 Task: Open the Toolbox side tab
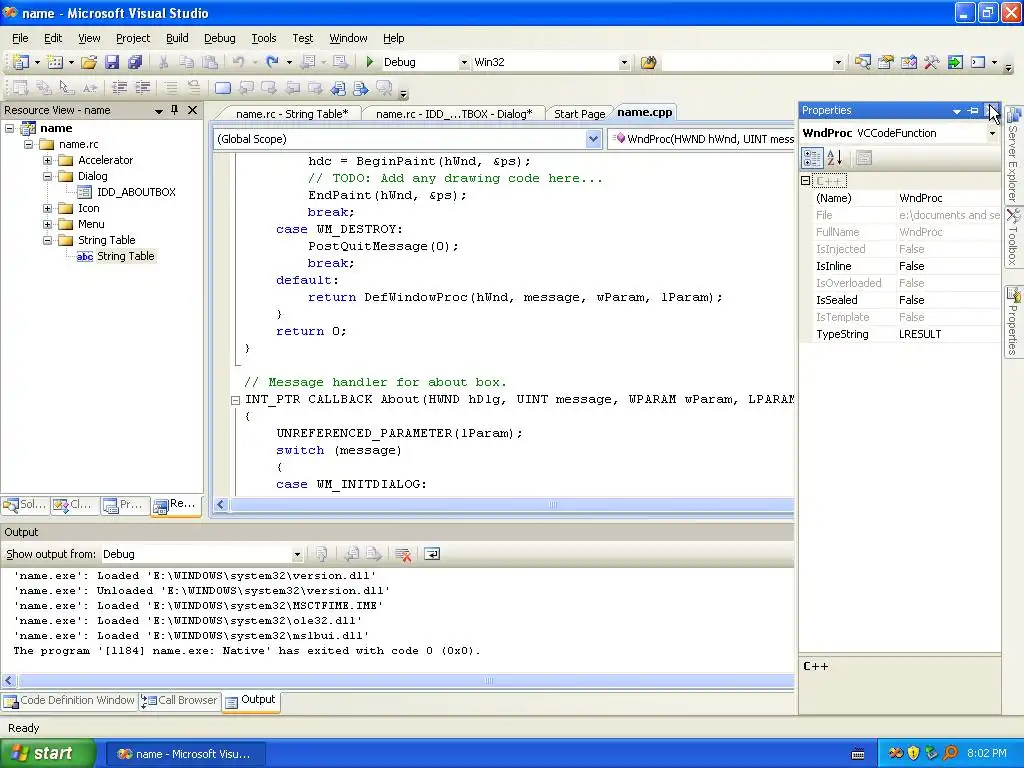point(1013,236)
